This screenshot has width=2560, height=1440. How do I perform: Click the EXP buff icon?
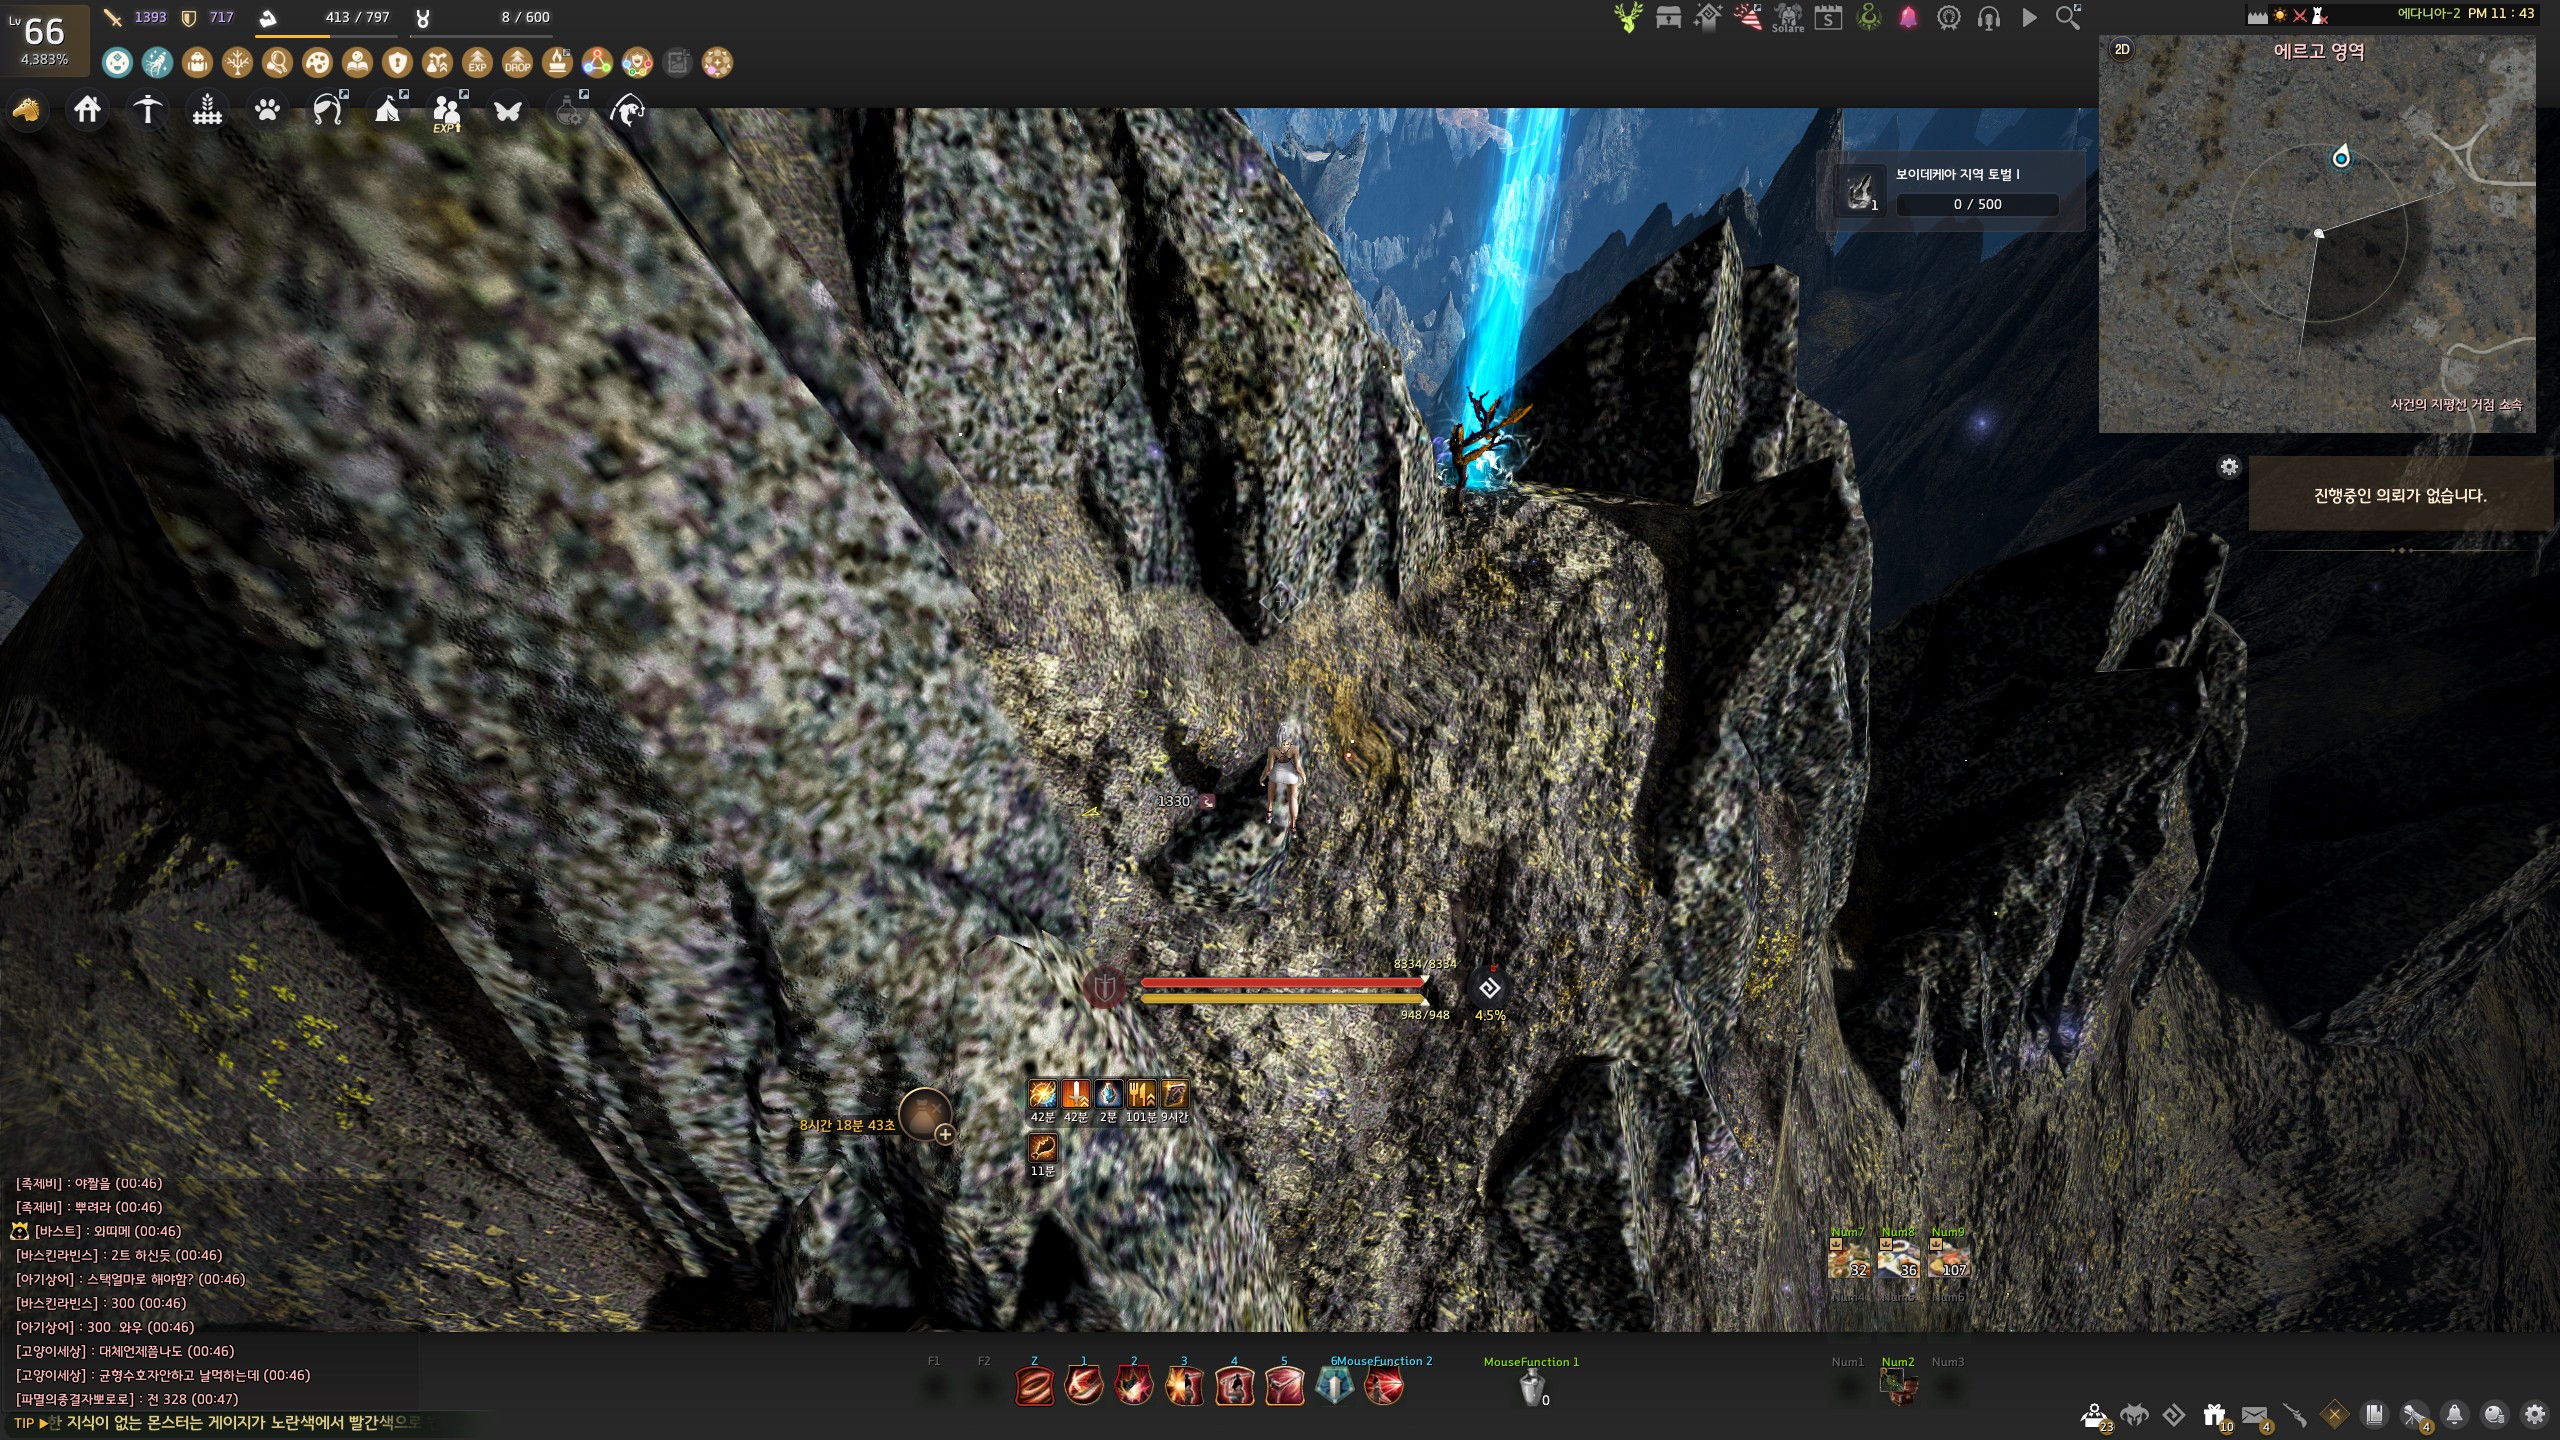pos(477,63)
